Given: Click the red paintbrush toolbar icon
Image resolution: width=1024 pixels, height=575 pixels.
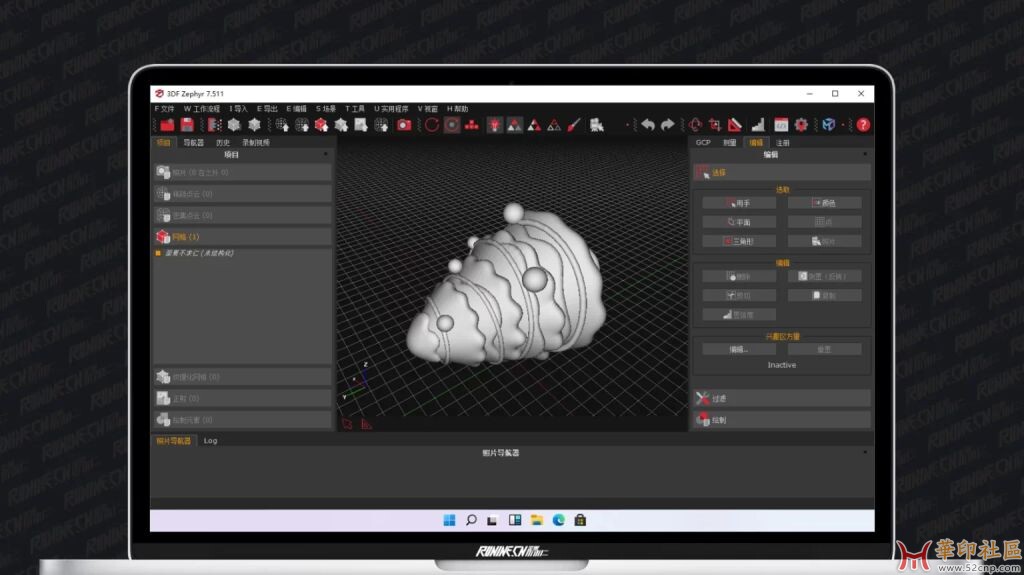Looking at the screenshot, I should 573,125.
